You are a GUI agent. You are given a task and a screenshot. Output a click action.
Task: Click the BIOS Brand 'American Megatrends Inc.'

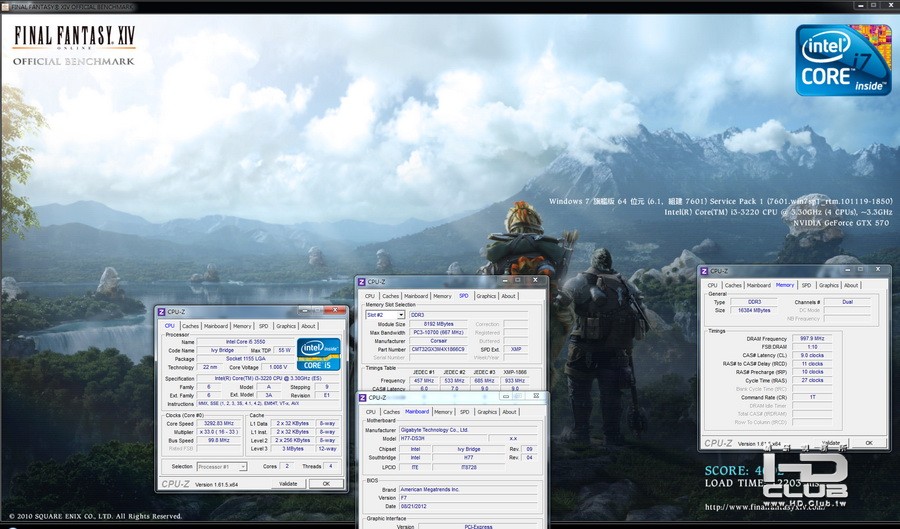click(468, 489)
